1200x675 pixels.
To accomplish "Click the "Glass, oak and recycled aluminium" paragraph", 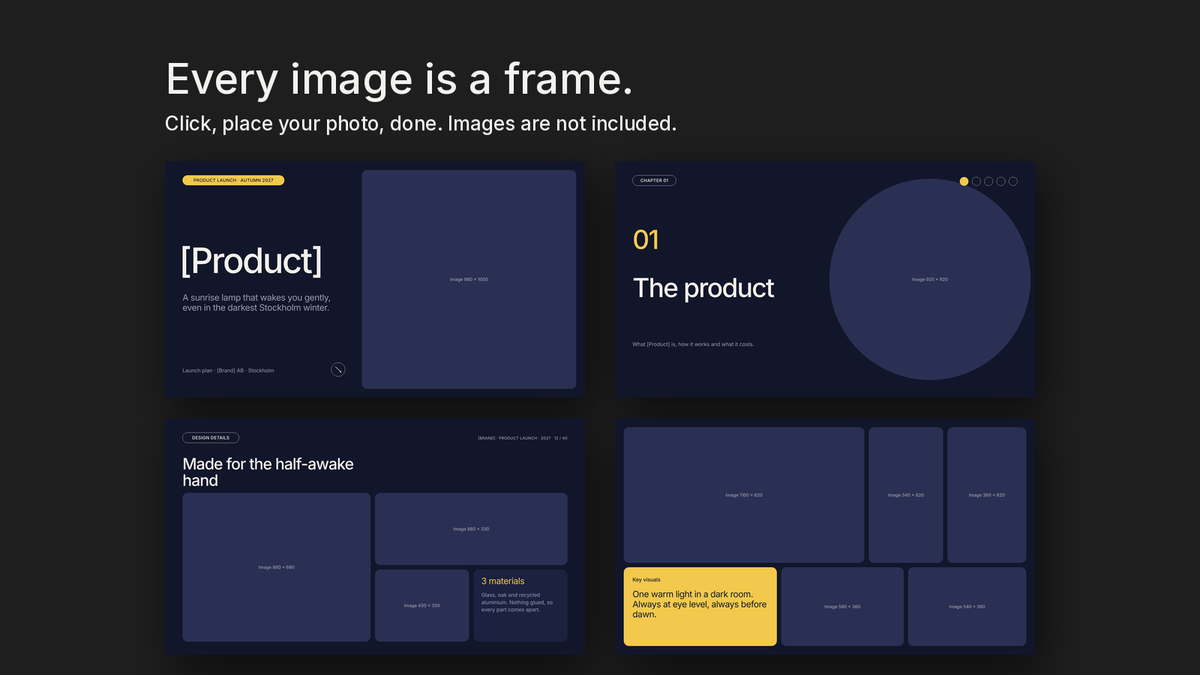I will point(517,602).
